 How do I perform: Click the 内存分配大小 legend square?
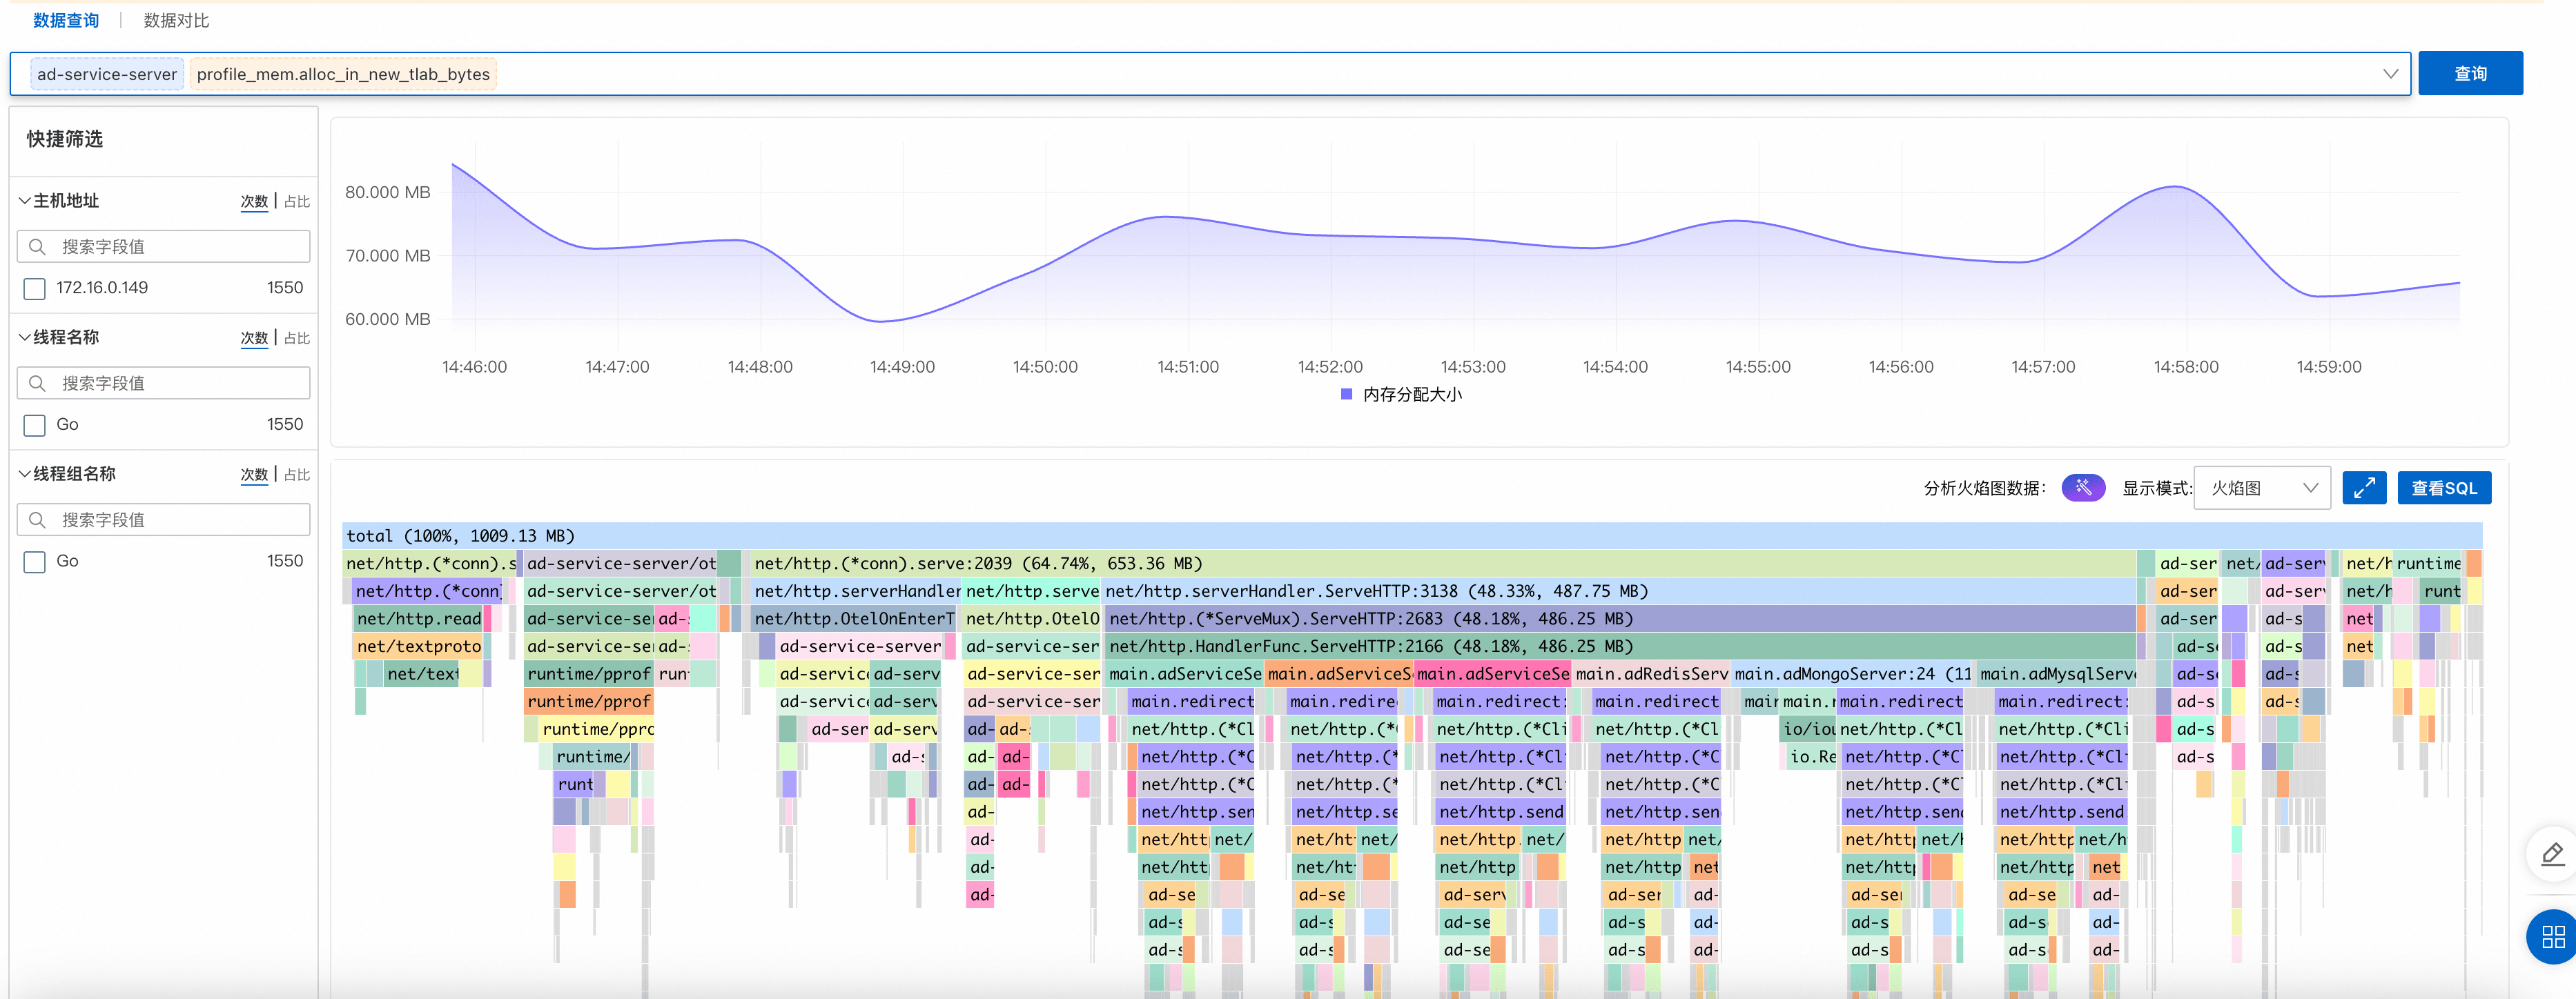coord(1346,394)
